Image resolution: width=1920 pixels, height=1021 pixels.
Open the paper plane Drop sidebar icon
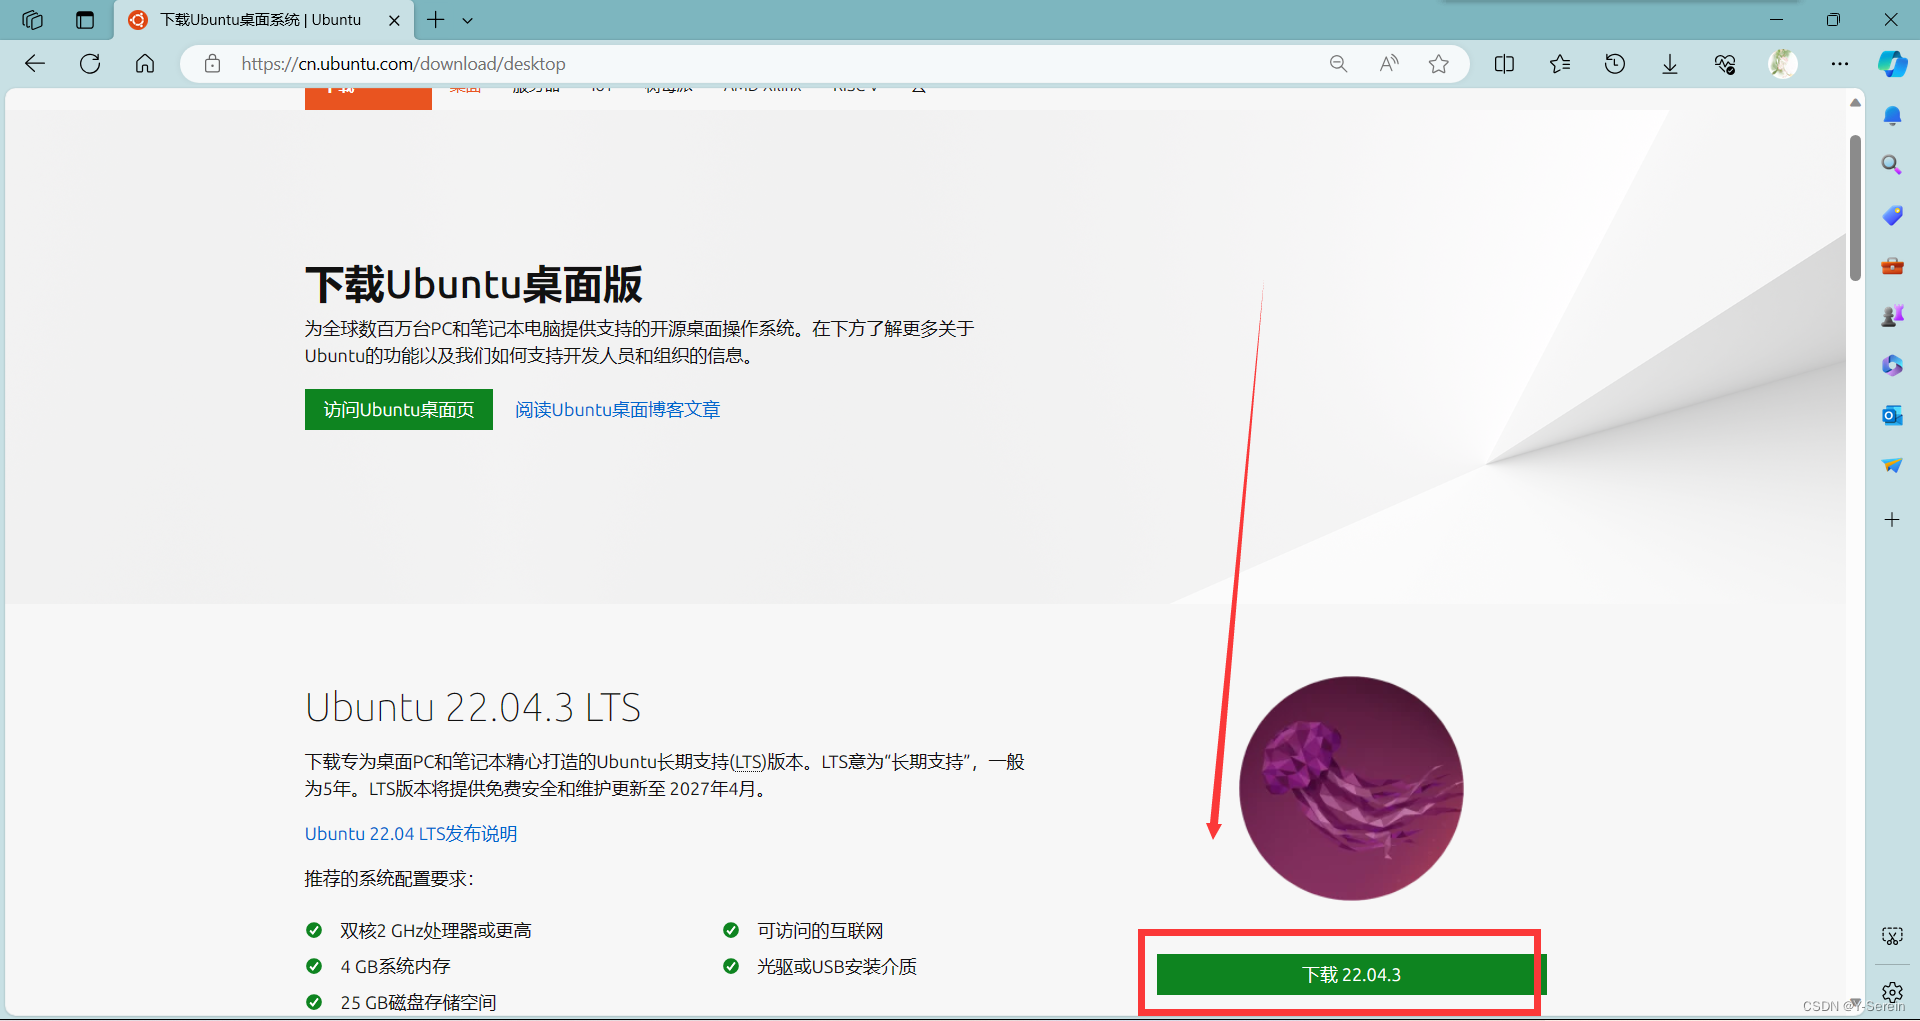[x=1892, y=465]
